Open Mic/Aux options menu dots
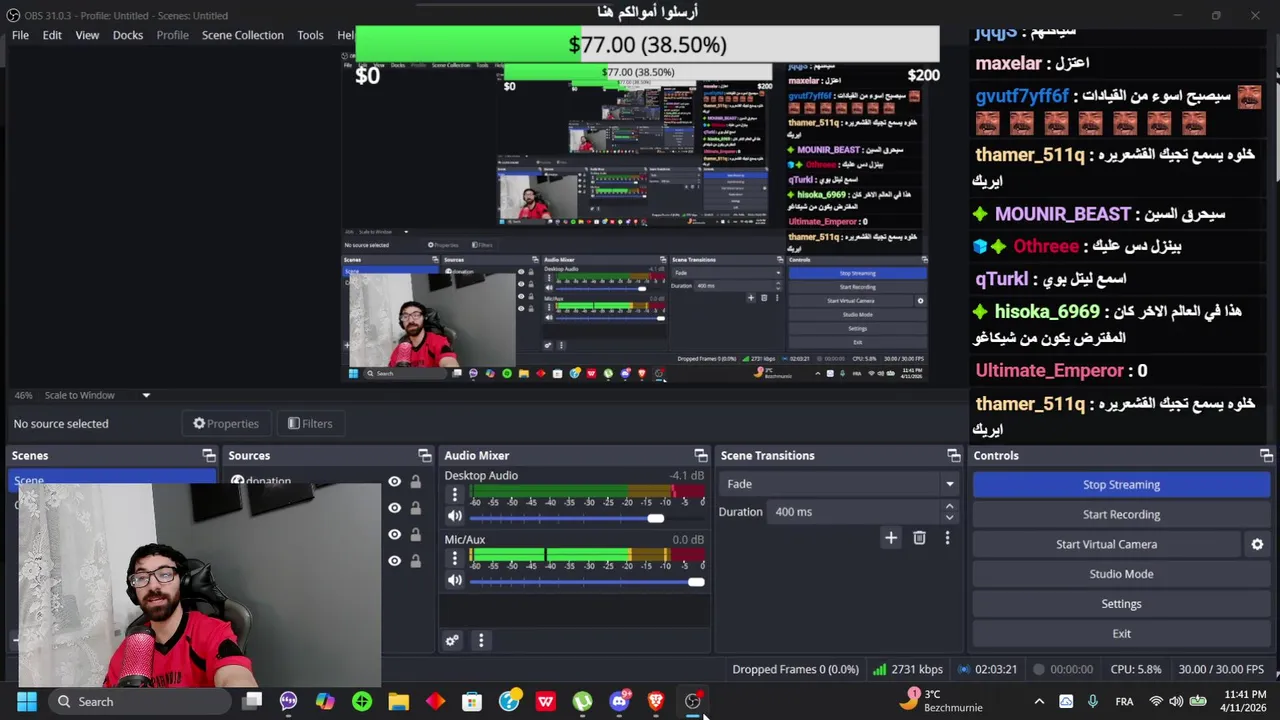Screen dimensions: 1280x720 click(455, 558)
